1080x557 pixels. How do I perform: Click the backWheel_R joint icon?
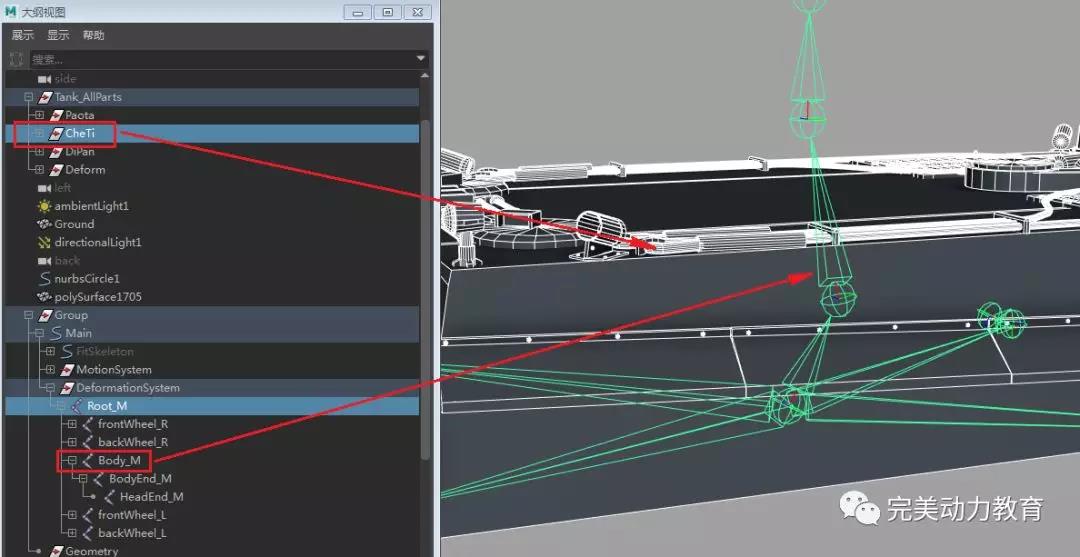point(87,442)
